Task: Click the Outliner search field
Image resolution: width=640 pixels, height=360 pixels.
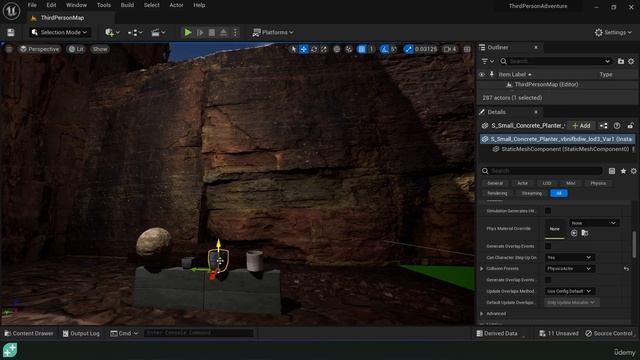Action: (x=556, y=61)
